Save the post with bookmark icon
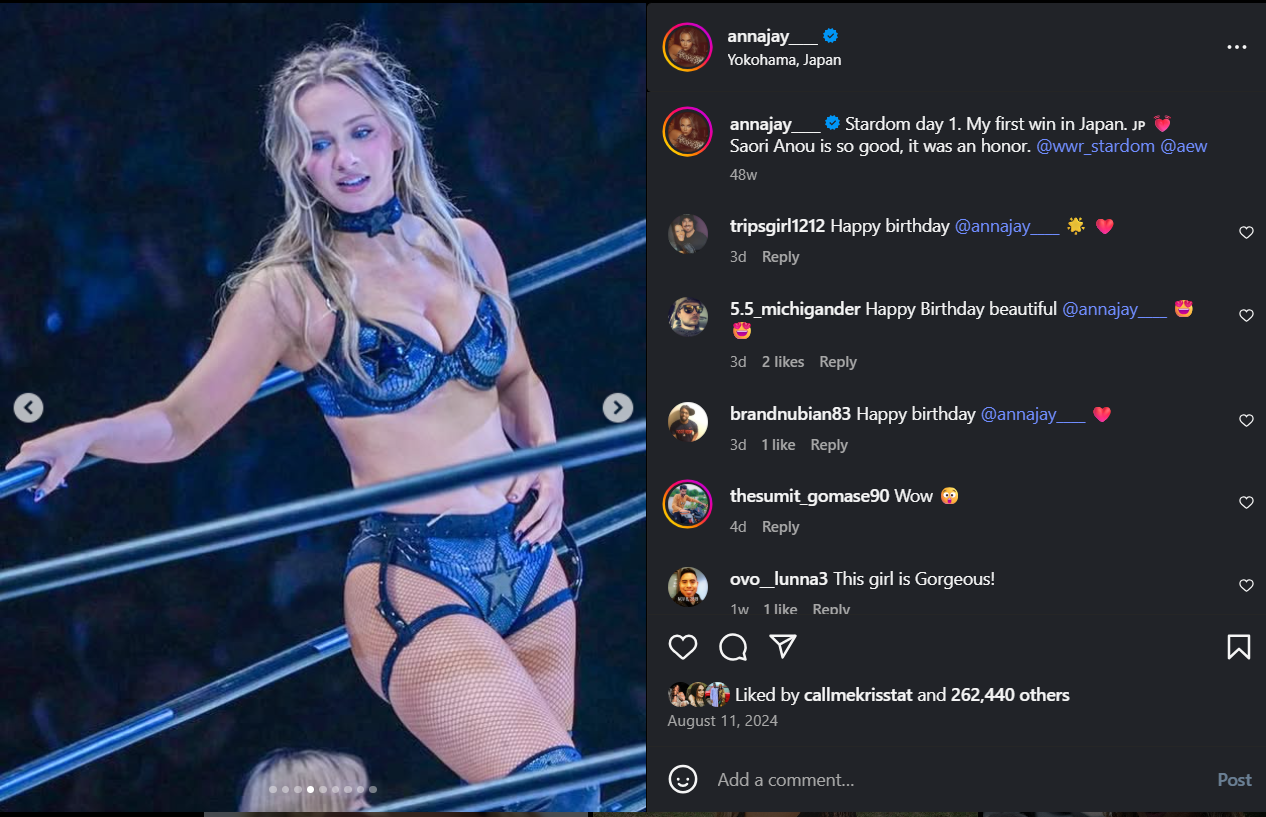The width and height of the screenshot is (1266, 817). point(1238,647)
